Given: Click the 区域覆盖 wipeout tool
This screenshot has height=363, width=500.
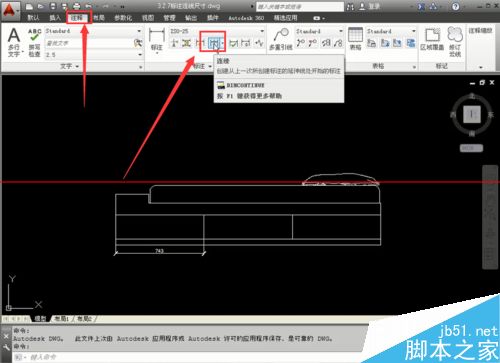Looking at the screenshot, I should [432, 39].
